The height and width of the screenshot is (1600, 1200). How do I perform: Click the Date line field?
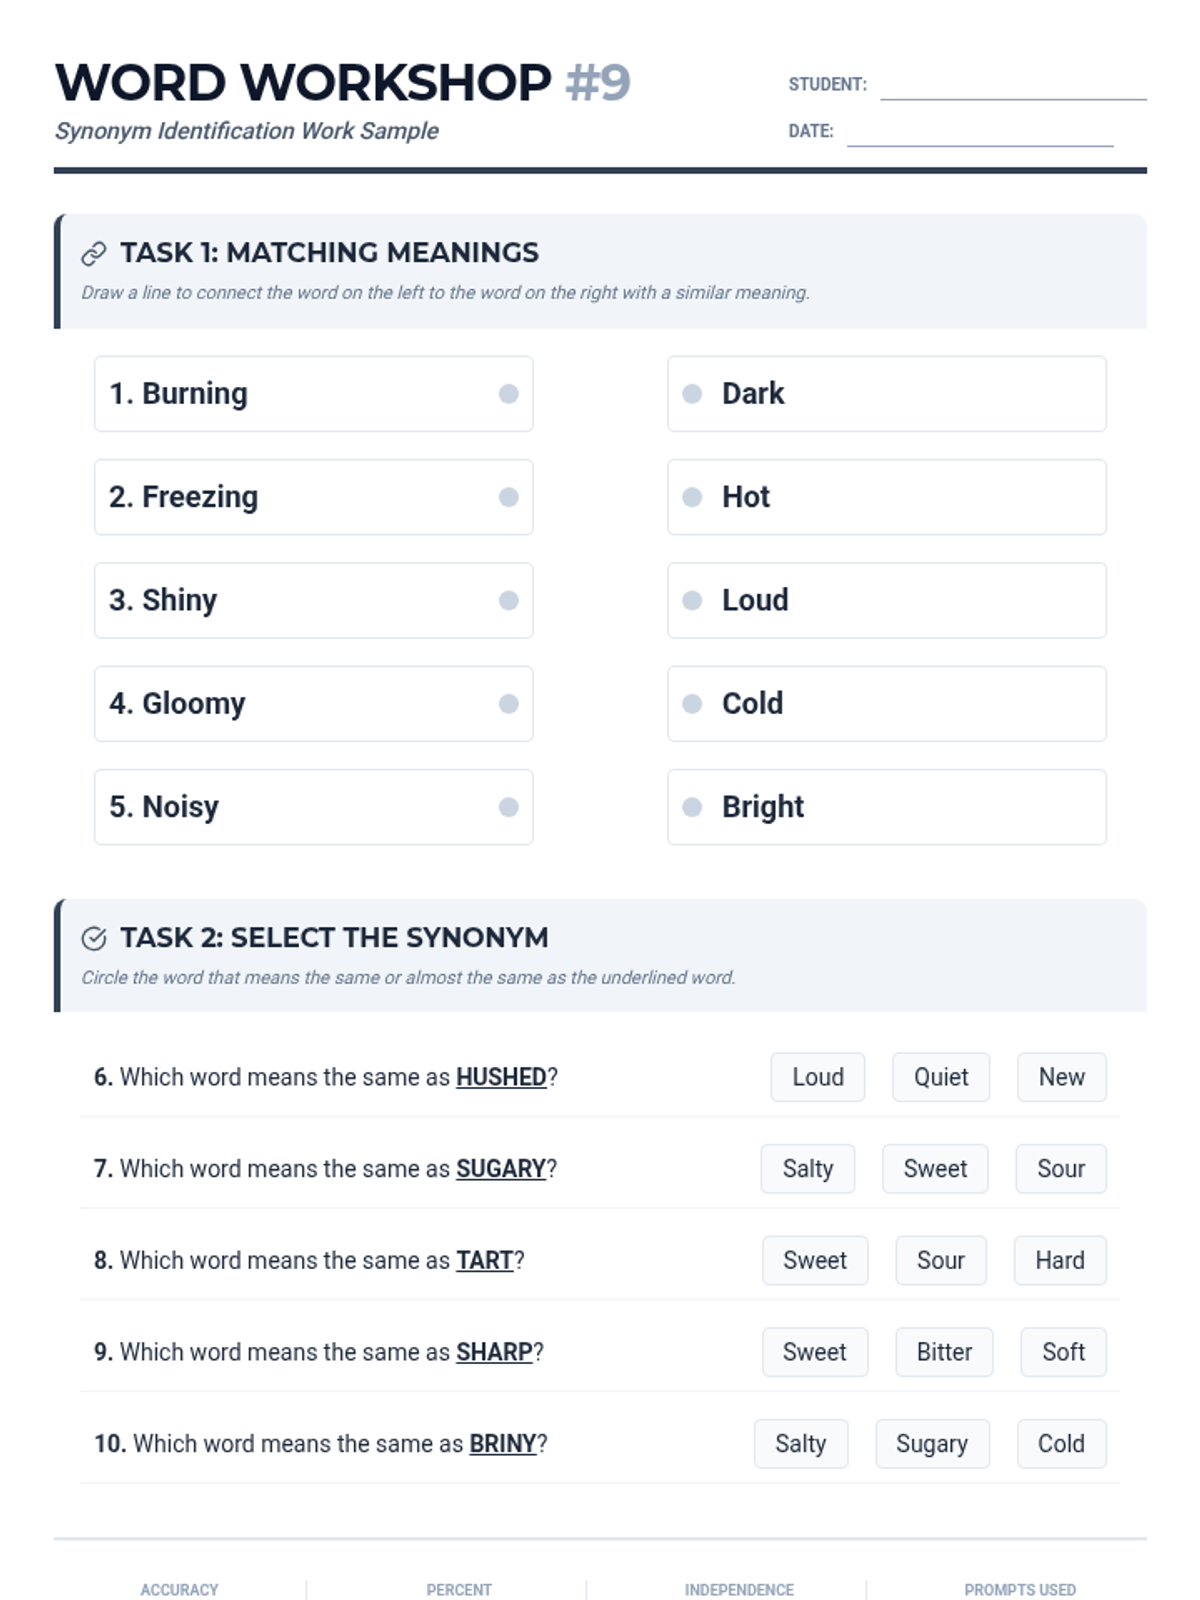point(979,133)
